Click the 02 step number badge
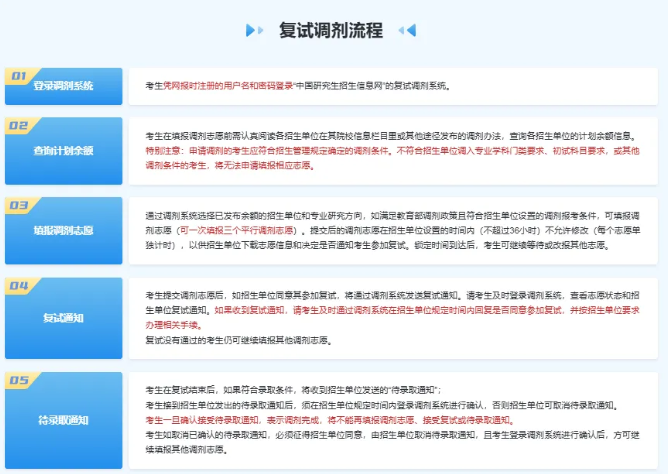 coord(19,125)
